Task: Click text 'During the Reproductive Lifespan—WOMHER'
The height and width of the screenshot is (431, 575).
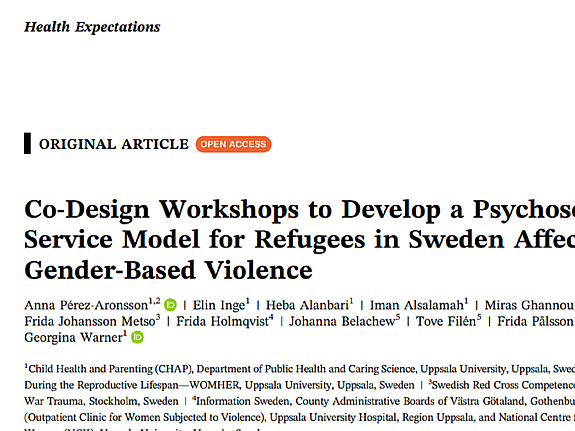Action: [132, 385]
